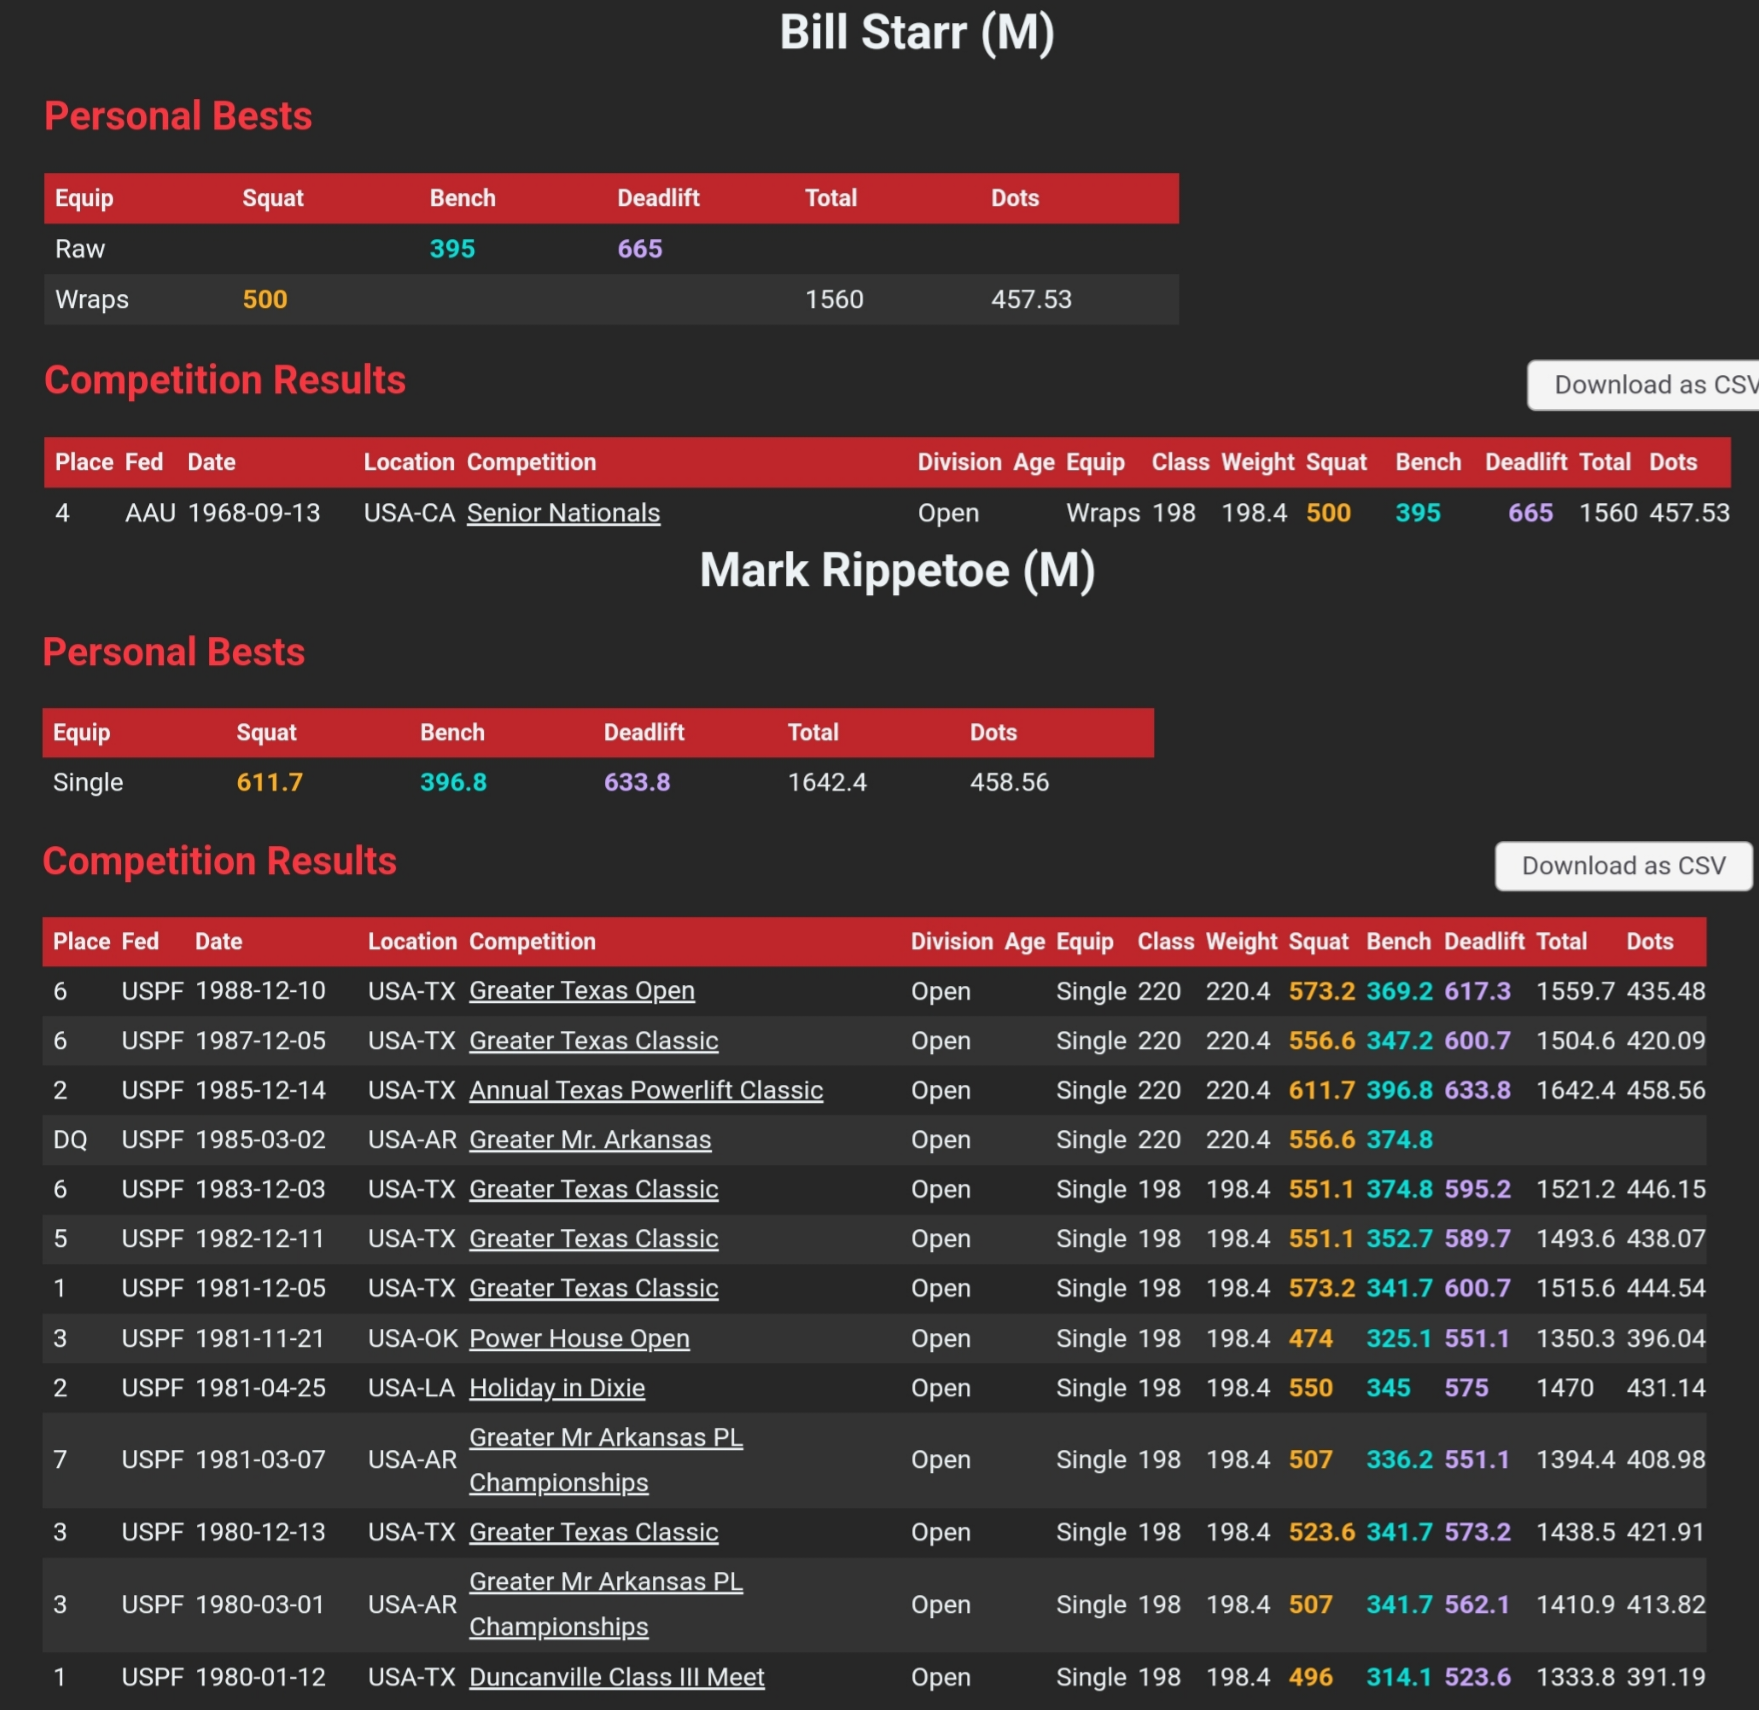Click the Dots value 435.48
The height and width of the screenshot is (1710, 1759).
[1665, 991]
